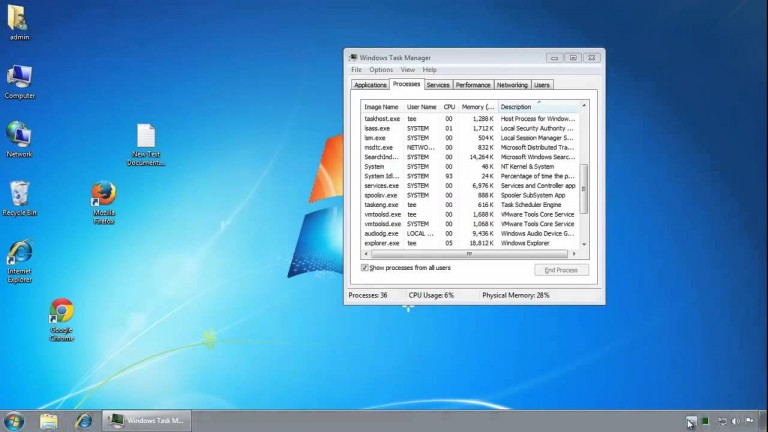Switch to the Services tab

point(438,85)
